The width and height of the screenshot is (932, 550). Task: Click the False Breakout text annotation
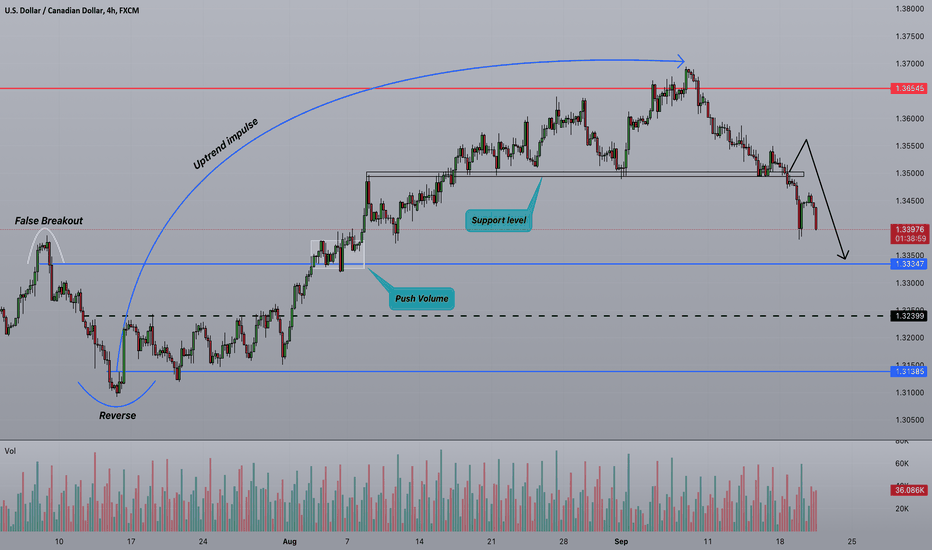pos(49,221)
